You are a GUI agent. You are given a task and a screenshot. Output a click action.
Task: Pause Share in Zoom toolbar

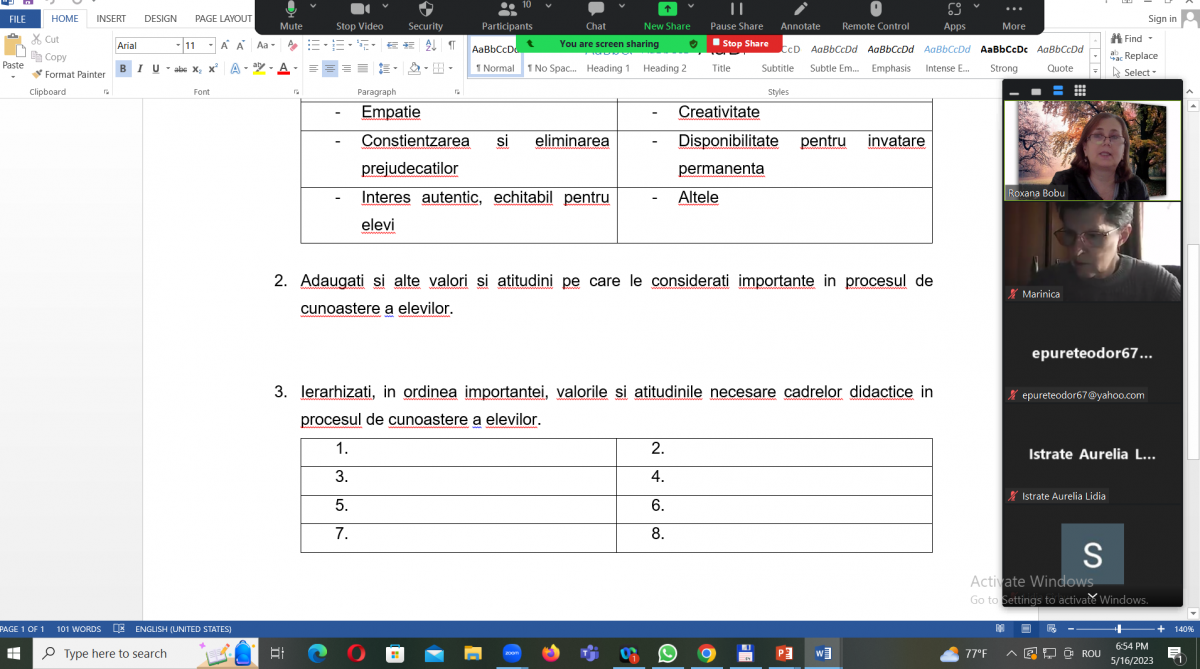pyautogui.click(x=737, y=15)
